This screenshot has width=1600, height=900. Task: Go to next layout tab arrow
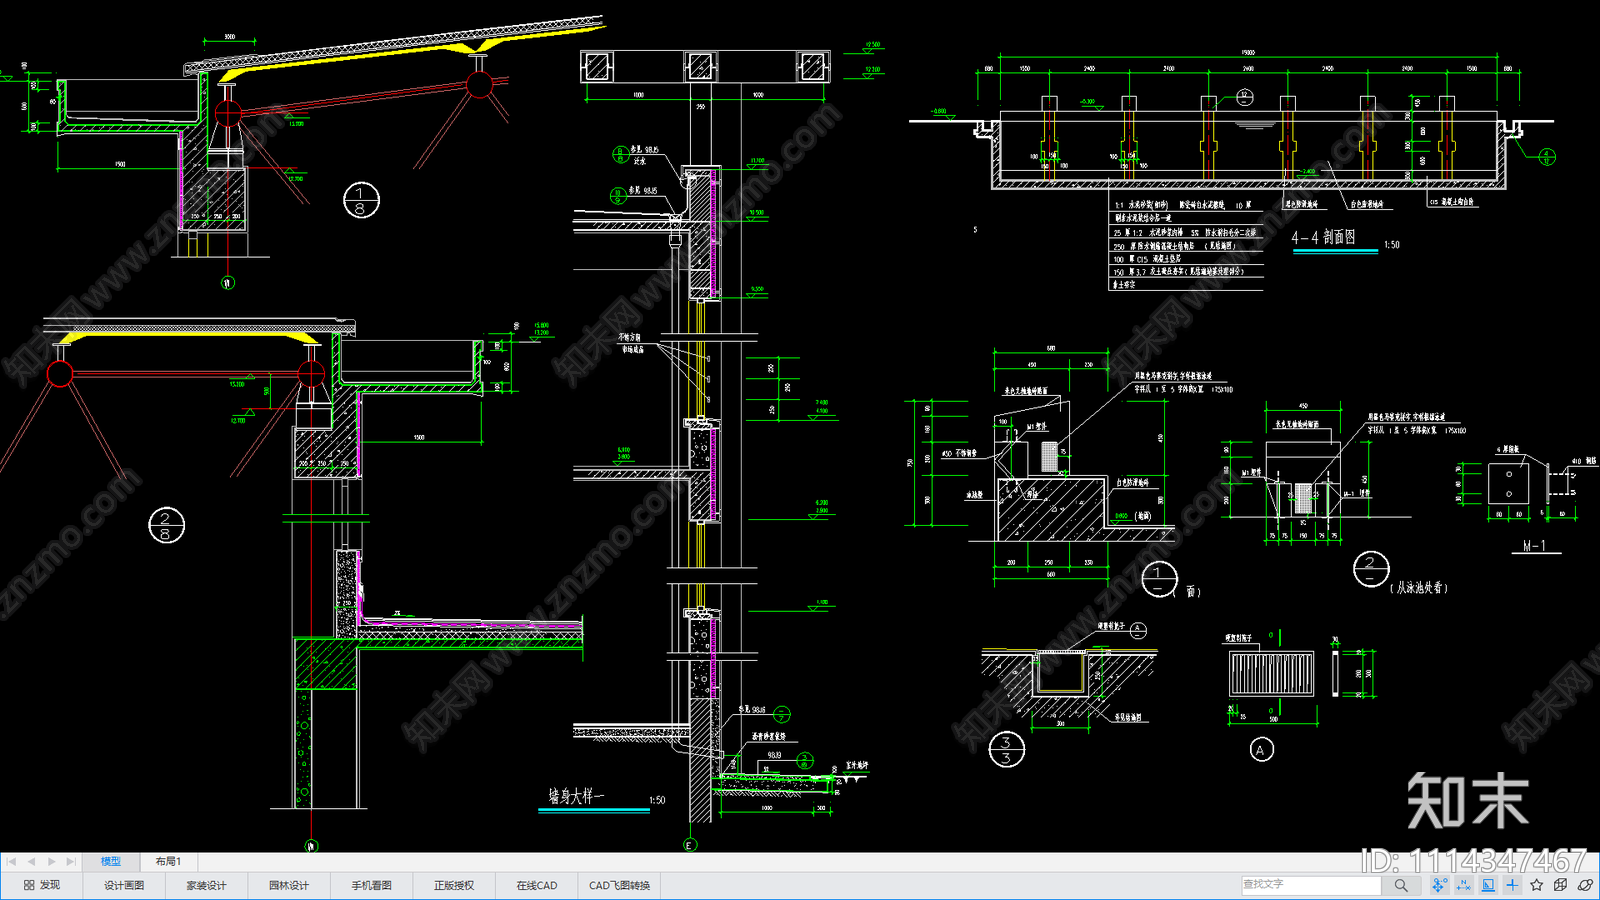click(52, 861)
